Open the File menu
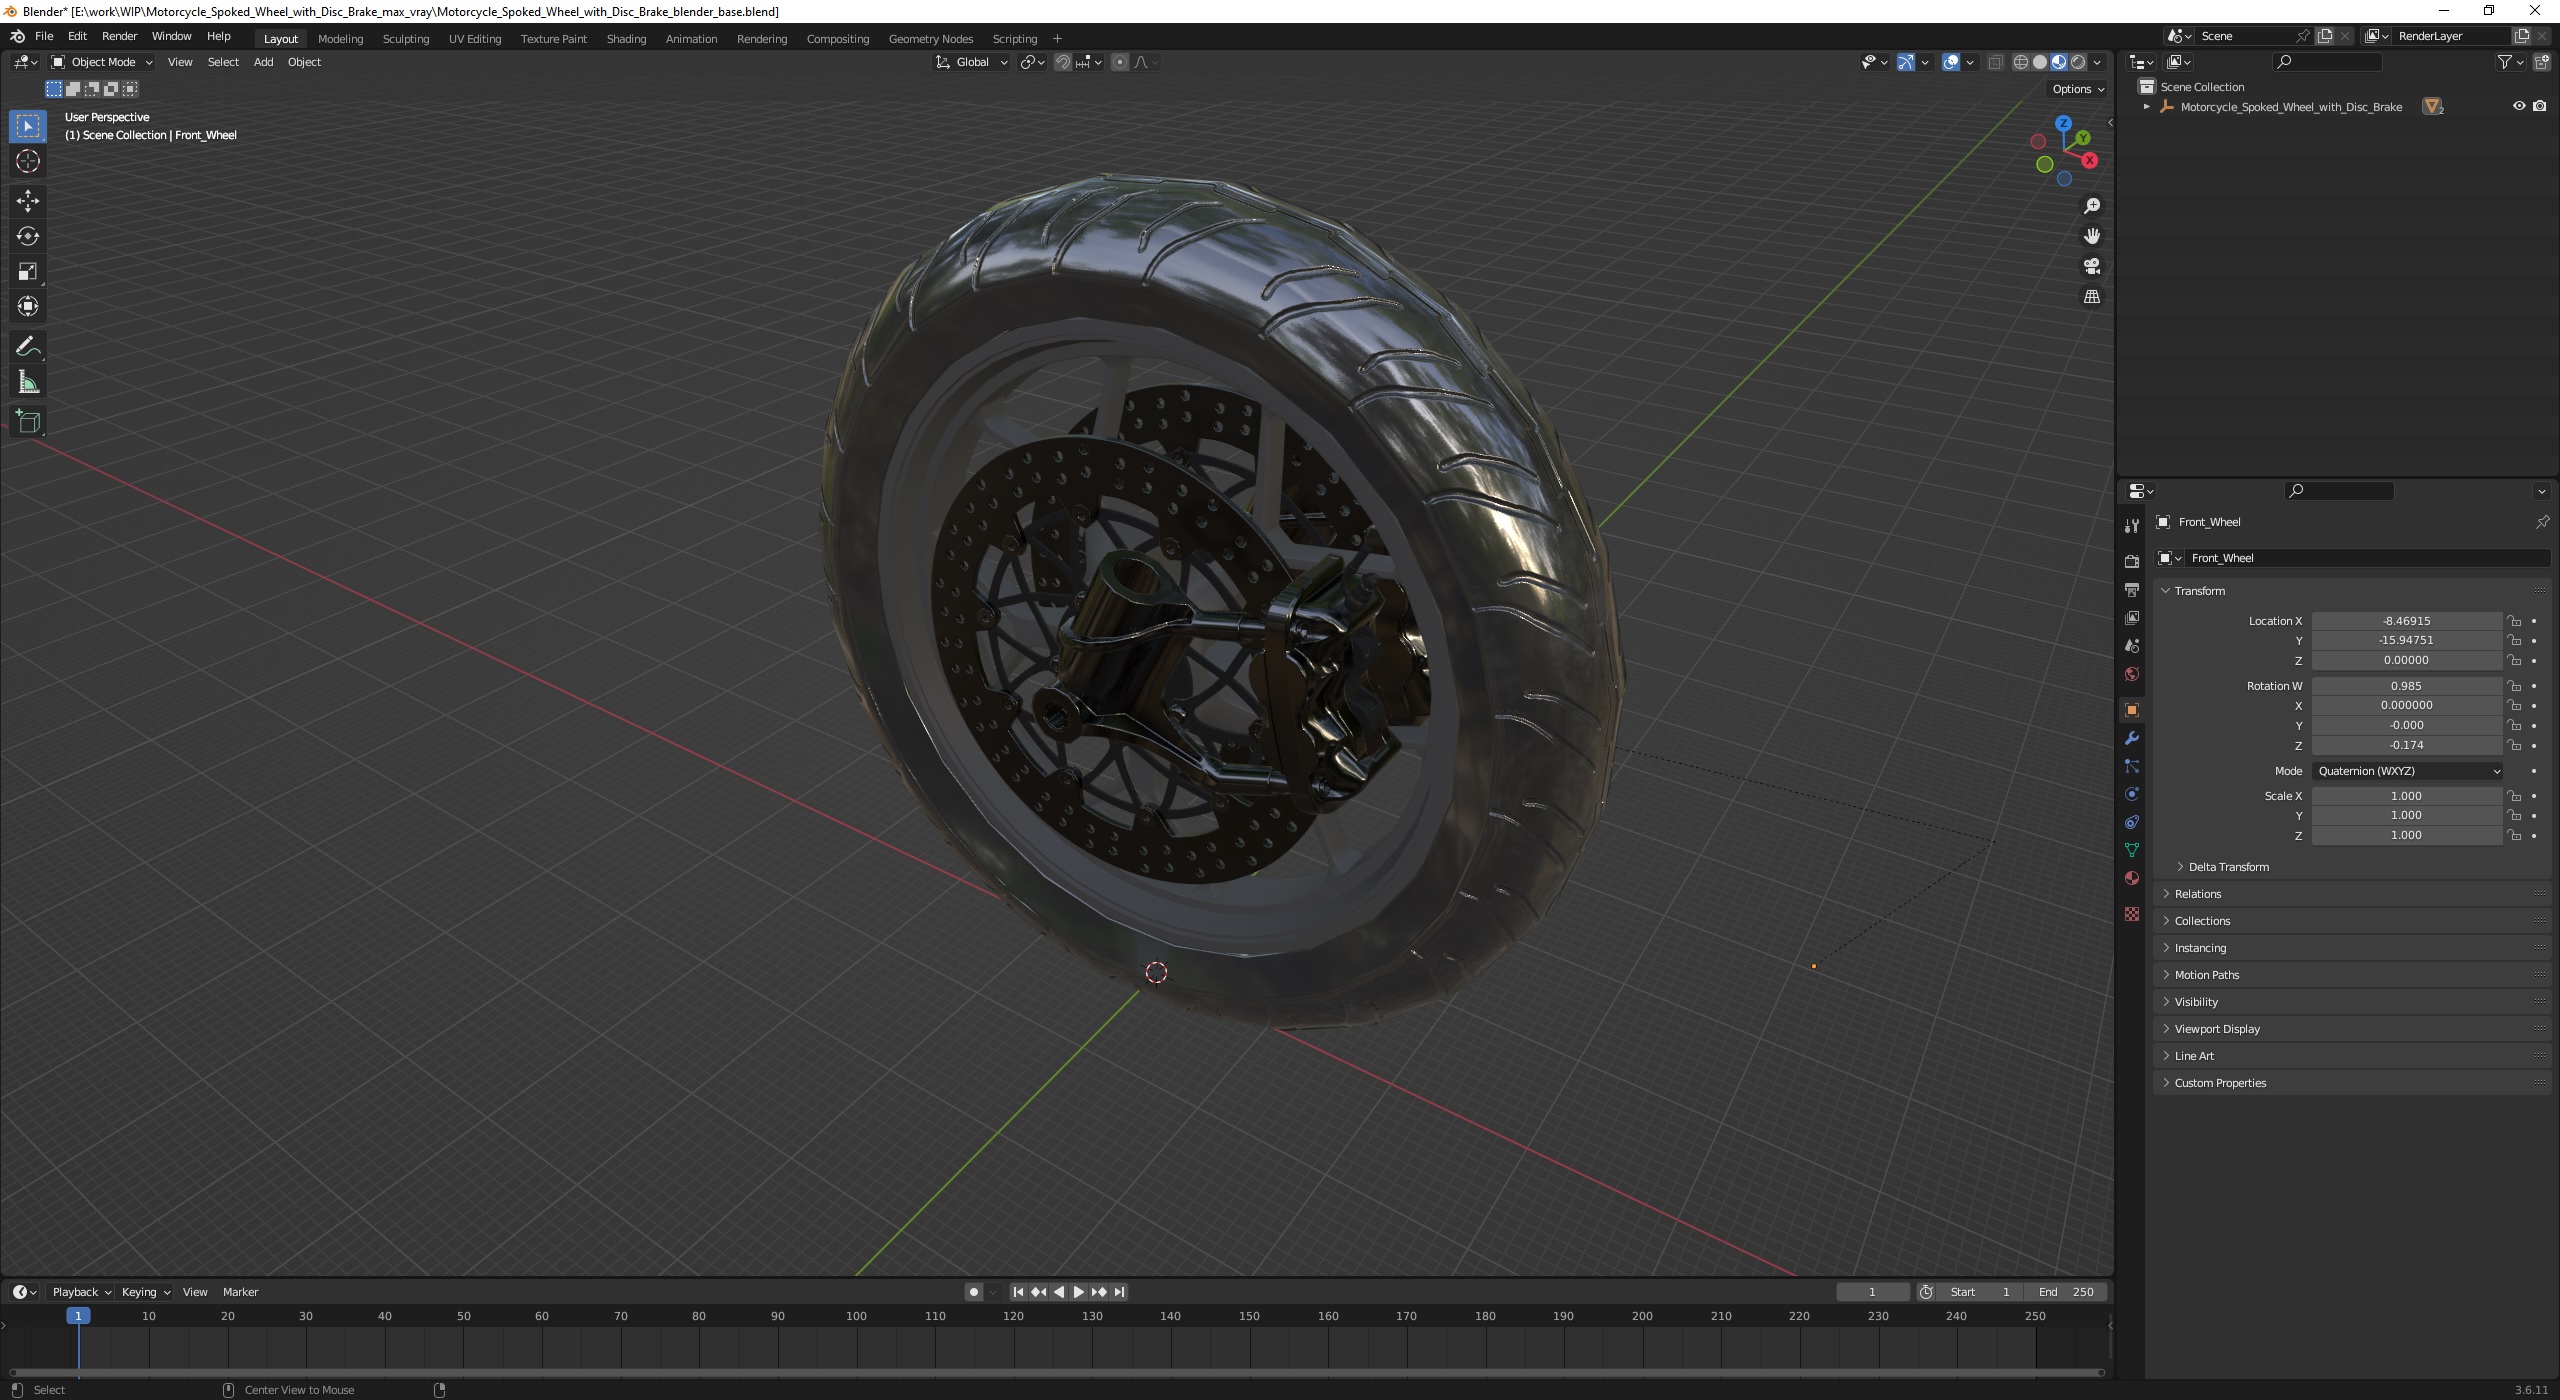2560x1400 pixels. (44, 36)
